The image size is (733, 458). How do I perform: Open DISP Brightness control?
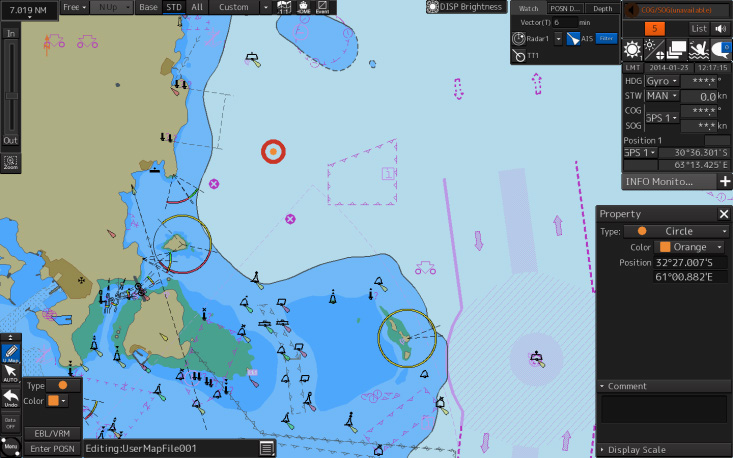[466, 7]
